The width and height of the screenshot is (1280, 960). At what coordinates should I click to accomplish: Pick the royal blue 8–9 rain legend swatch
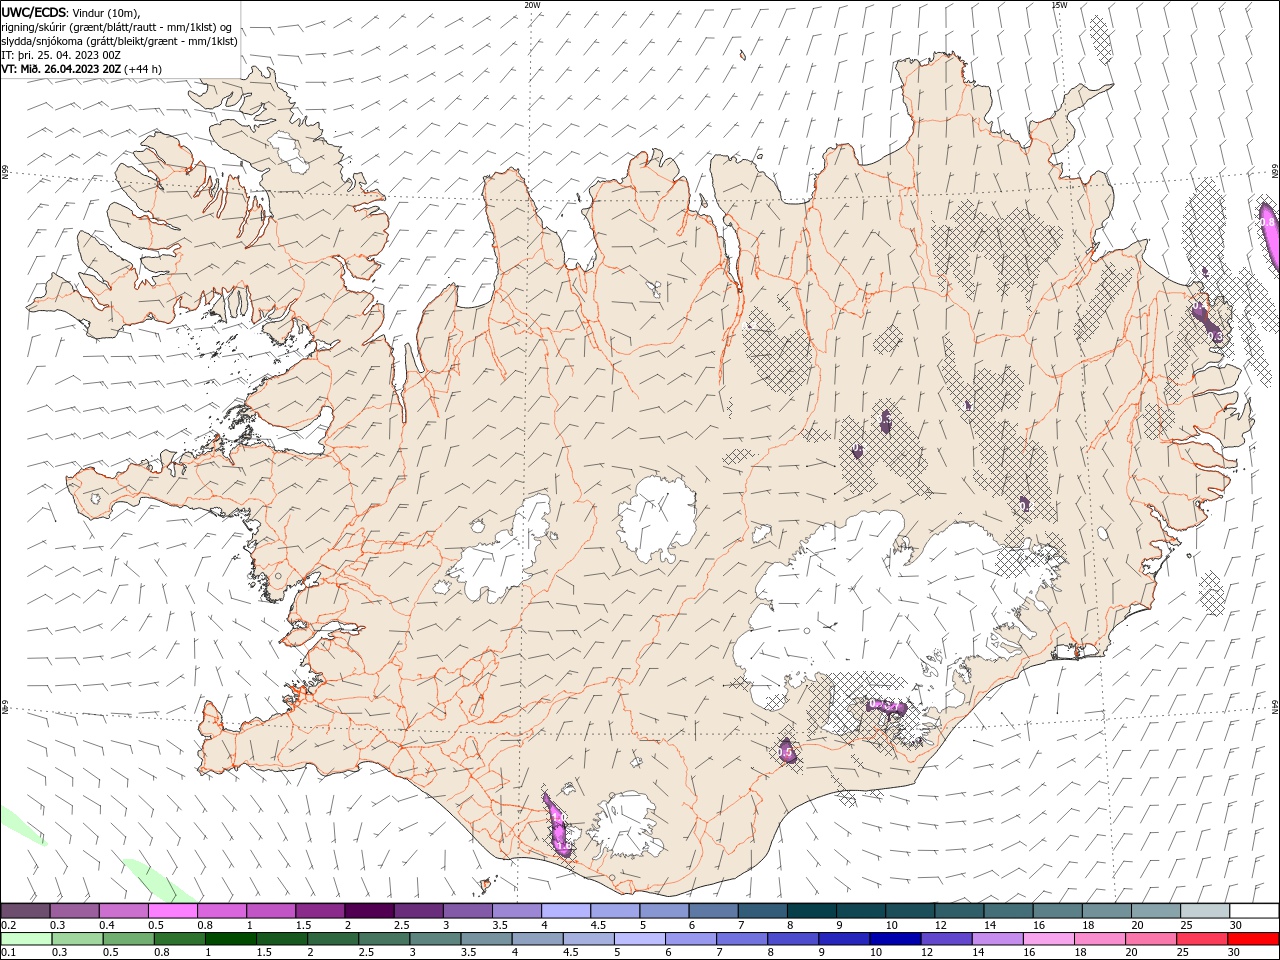(x=793, y=939)
